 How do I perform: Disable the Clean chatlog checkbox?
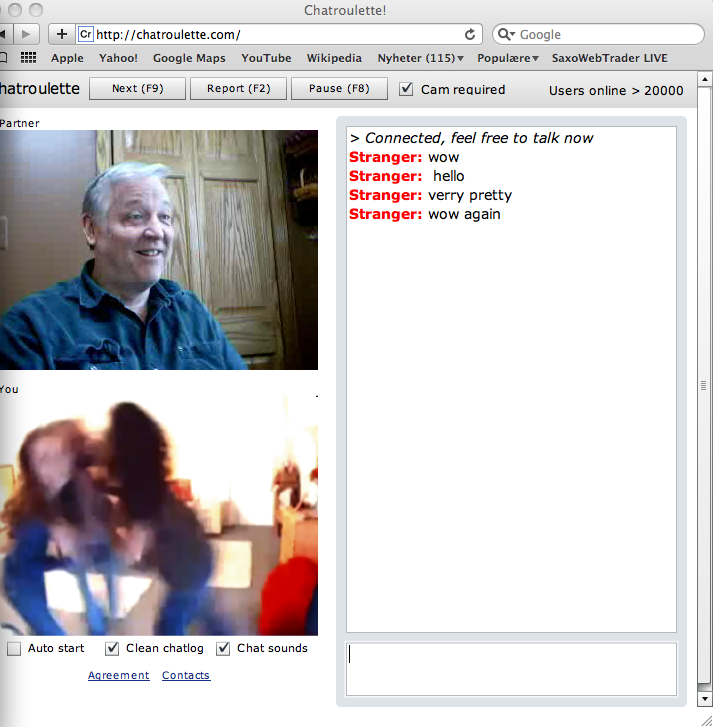[x=112, y=648]
